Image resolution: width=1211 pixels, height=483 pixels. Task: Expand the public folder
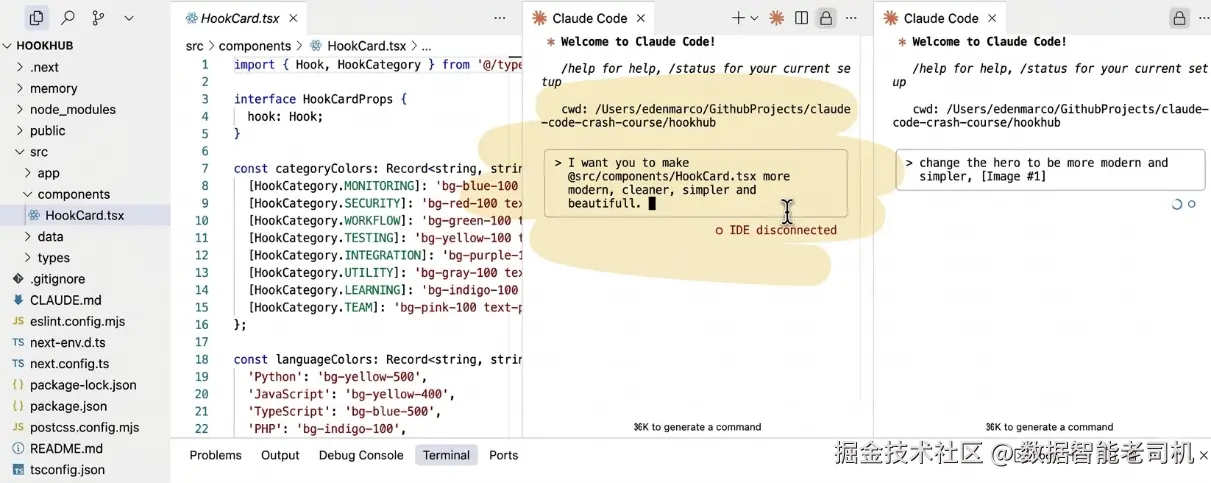[x=47, y=130]
